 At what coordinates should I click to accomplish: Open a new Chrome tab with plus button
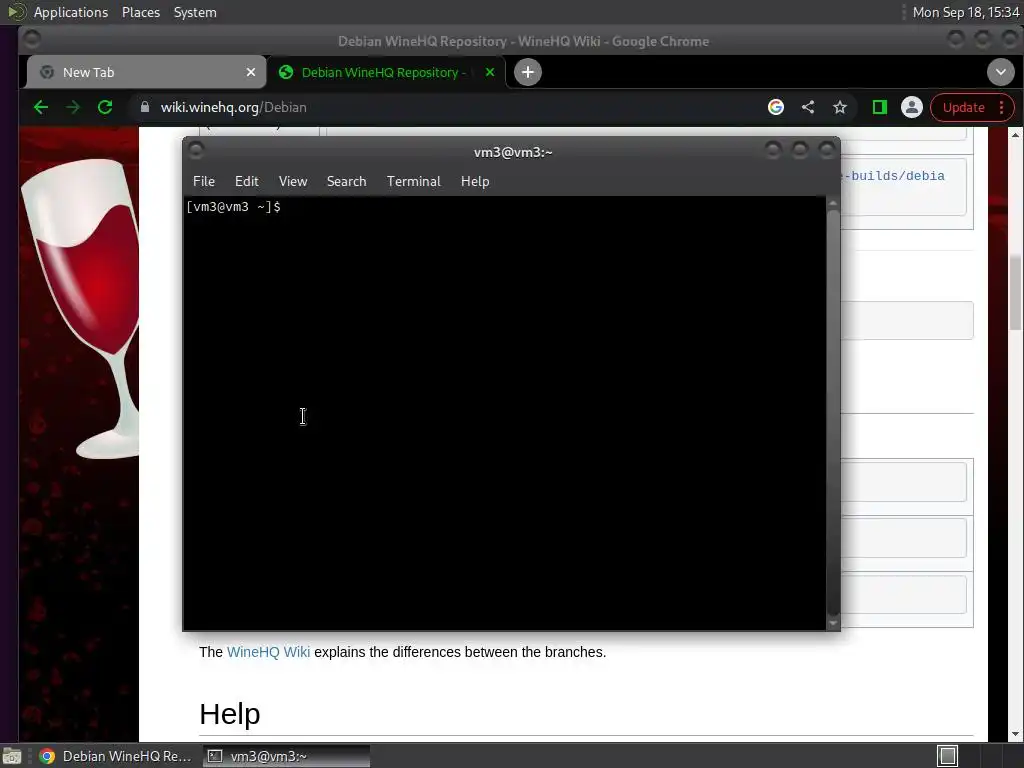528,72
